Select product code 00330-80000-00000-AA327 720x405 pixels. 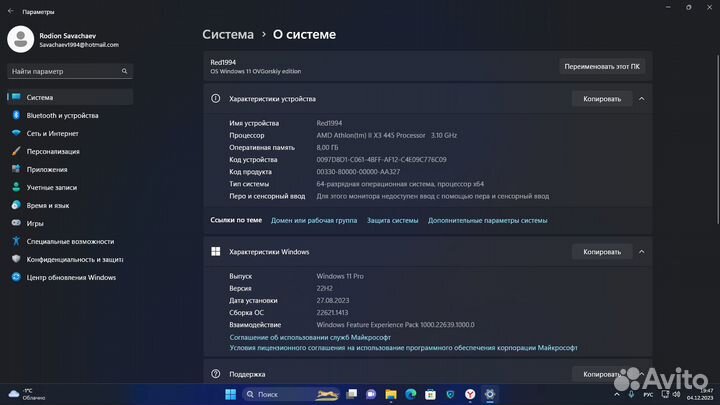pyautogui.click(x=358, y=172)
